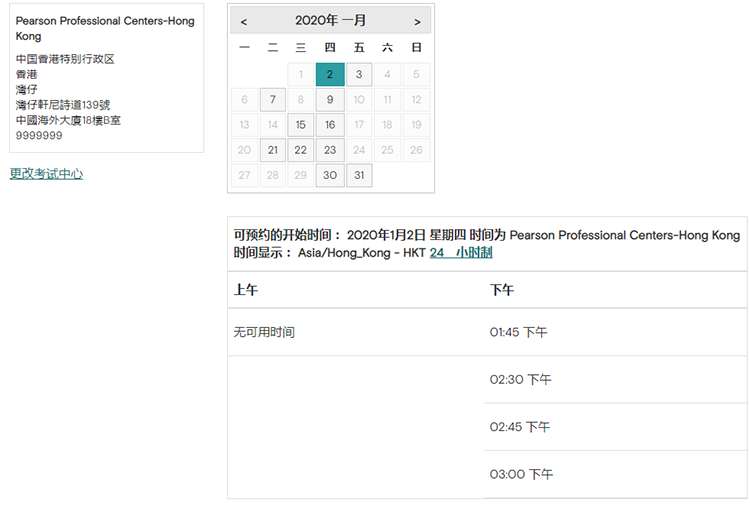Viewport: 750px width, 512px height.
Task: Select January 22 as the date
Action: [x=301, y=150]
